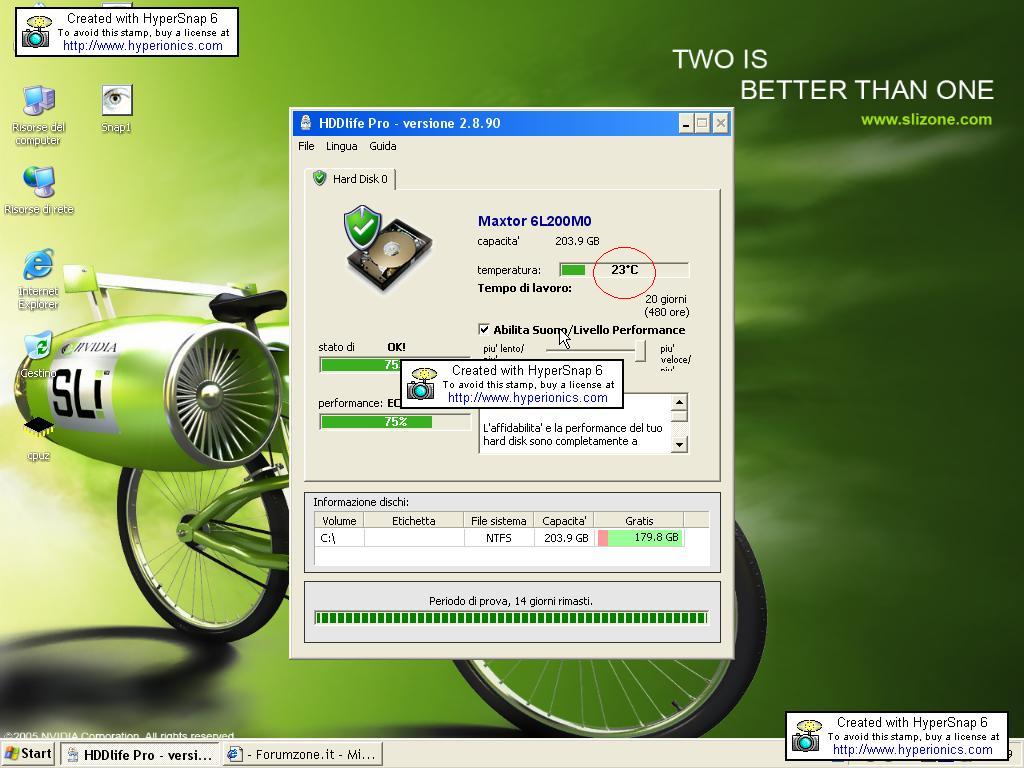This screenshot has width=1024, height=768.
Task: Click the Gratis column header
Action: coord(639,520)
